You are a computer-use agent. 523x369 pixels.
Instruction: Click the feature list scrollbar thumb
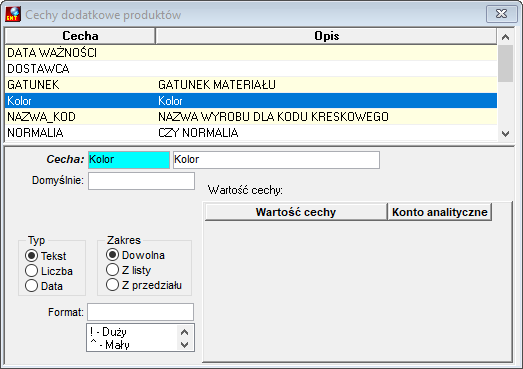click(505, 63)
